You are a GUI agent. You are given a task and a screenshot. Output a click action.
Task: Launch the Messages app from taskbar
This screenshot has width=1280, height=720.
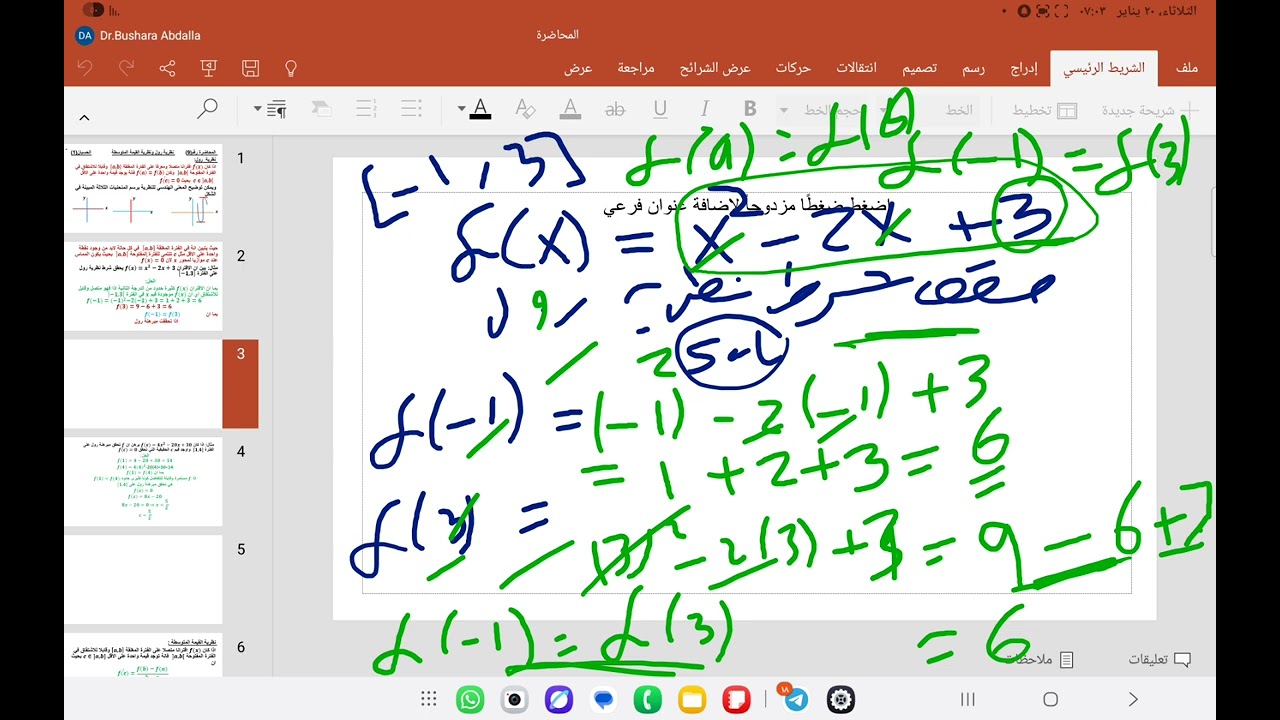pyautogui.click(x=603, y=699)
